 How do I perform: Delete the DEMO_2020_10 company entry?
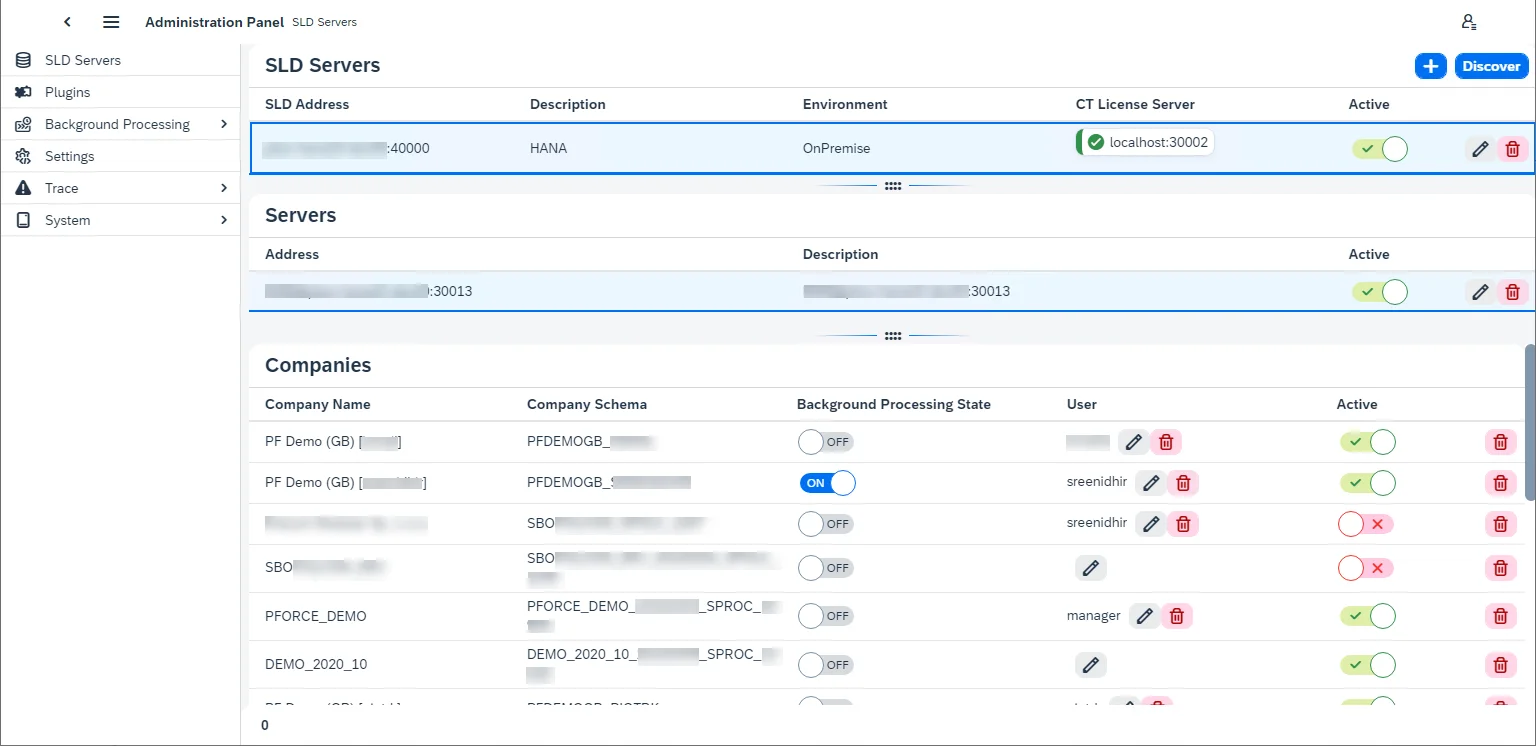pyautogui.click(x=1500, y=664)
